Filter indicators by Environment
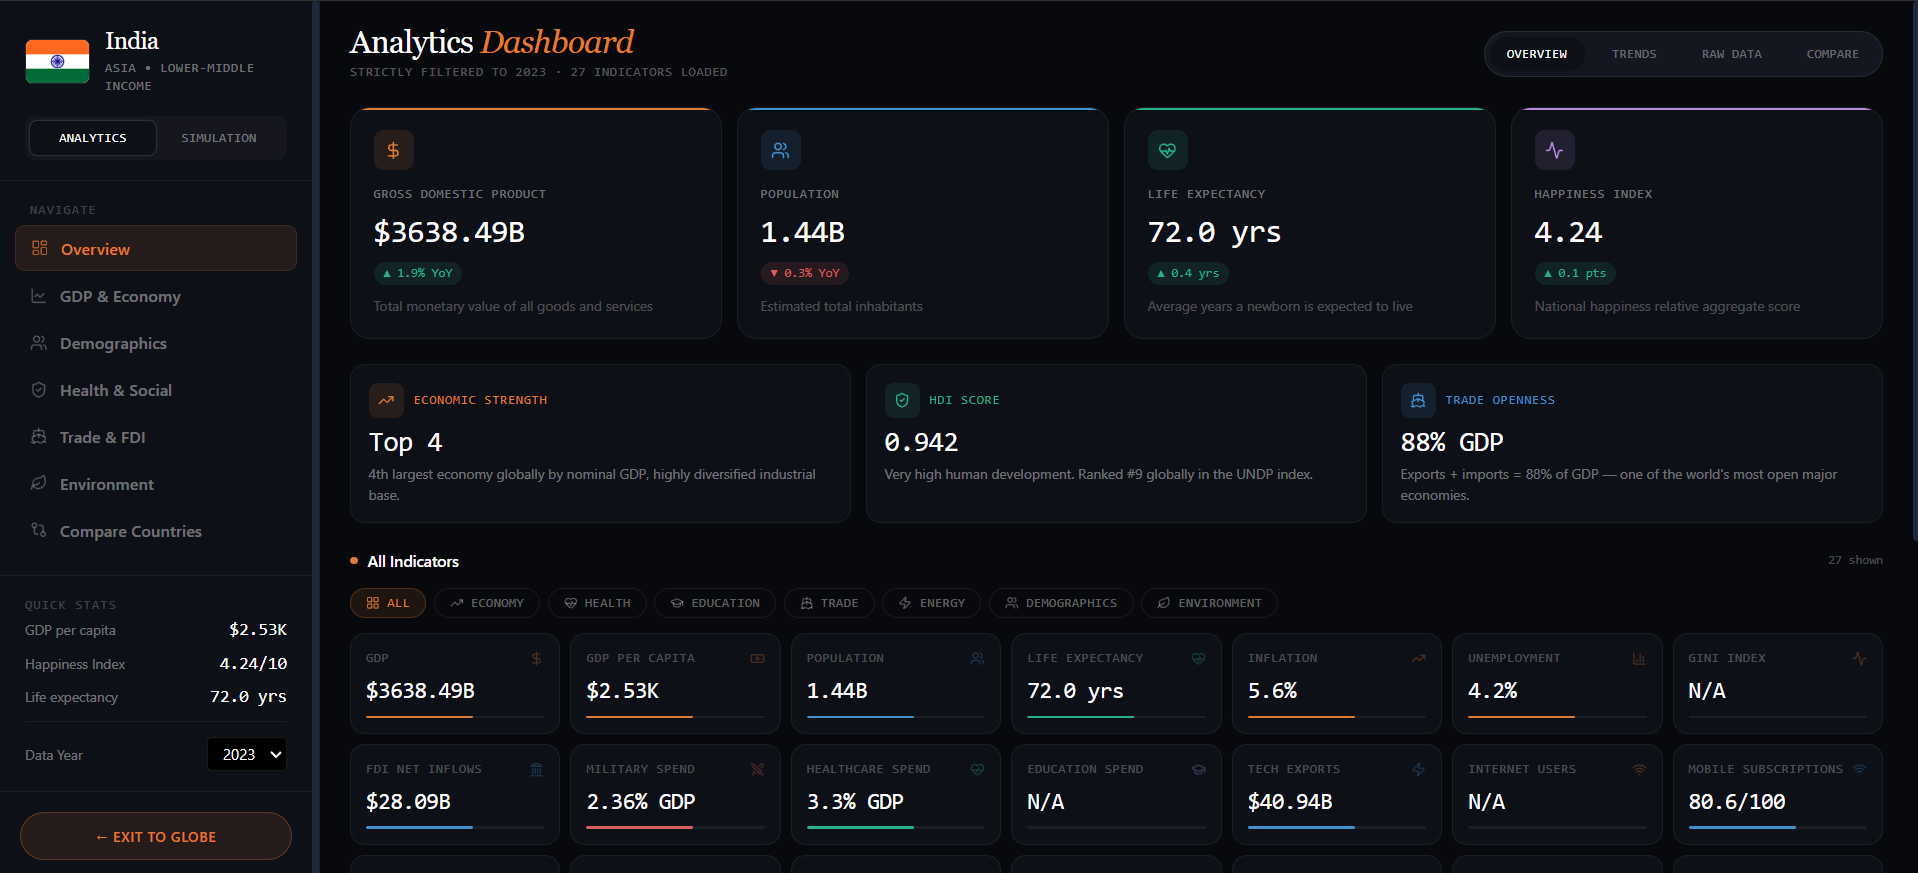 point(1209,603)
